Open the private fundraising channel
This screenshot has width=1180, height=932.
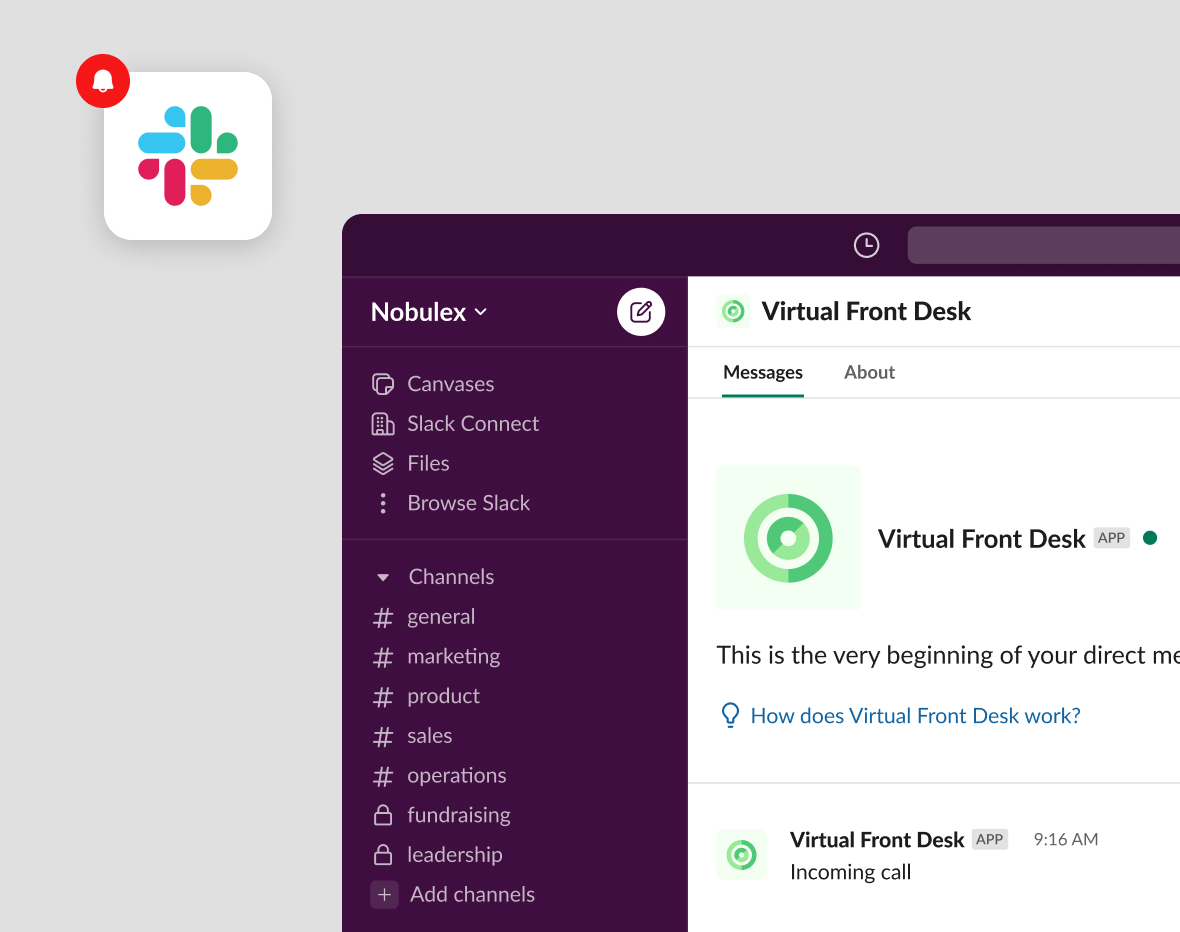(x=442, y=815)
